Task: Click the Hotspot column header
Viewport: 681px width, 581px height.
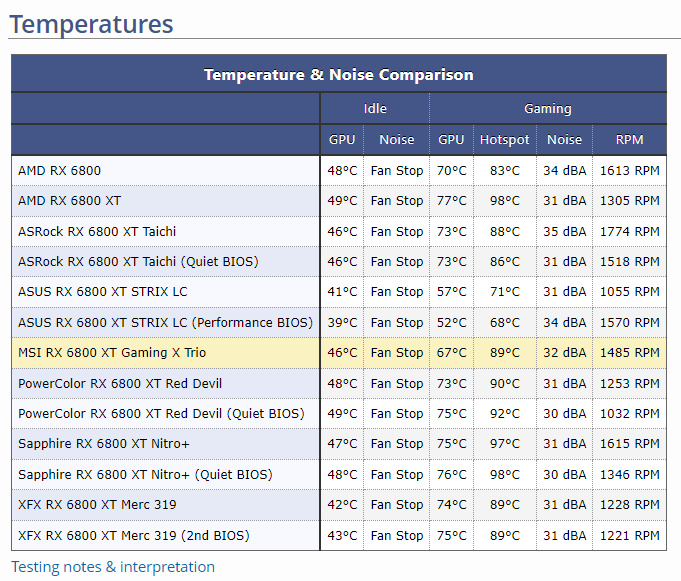Action: pyautogui.click(x=505, y=140)
